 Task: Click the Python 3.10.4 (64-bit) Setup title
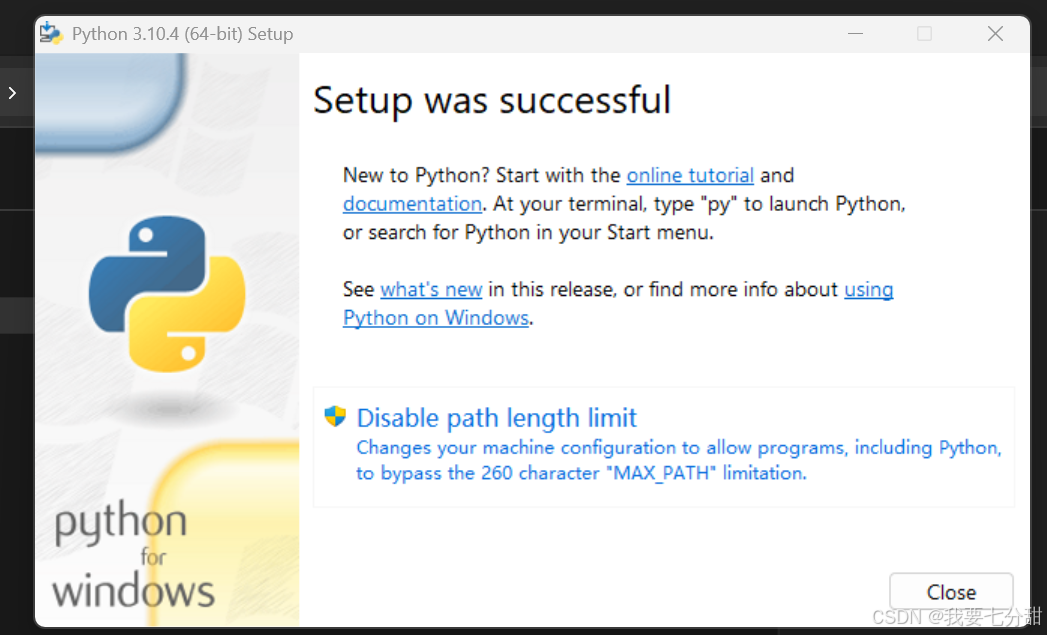tap(182, 34)
